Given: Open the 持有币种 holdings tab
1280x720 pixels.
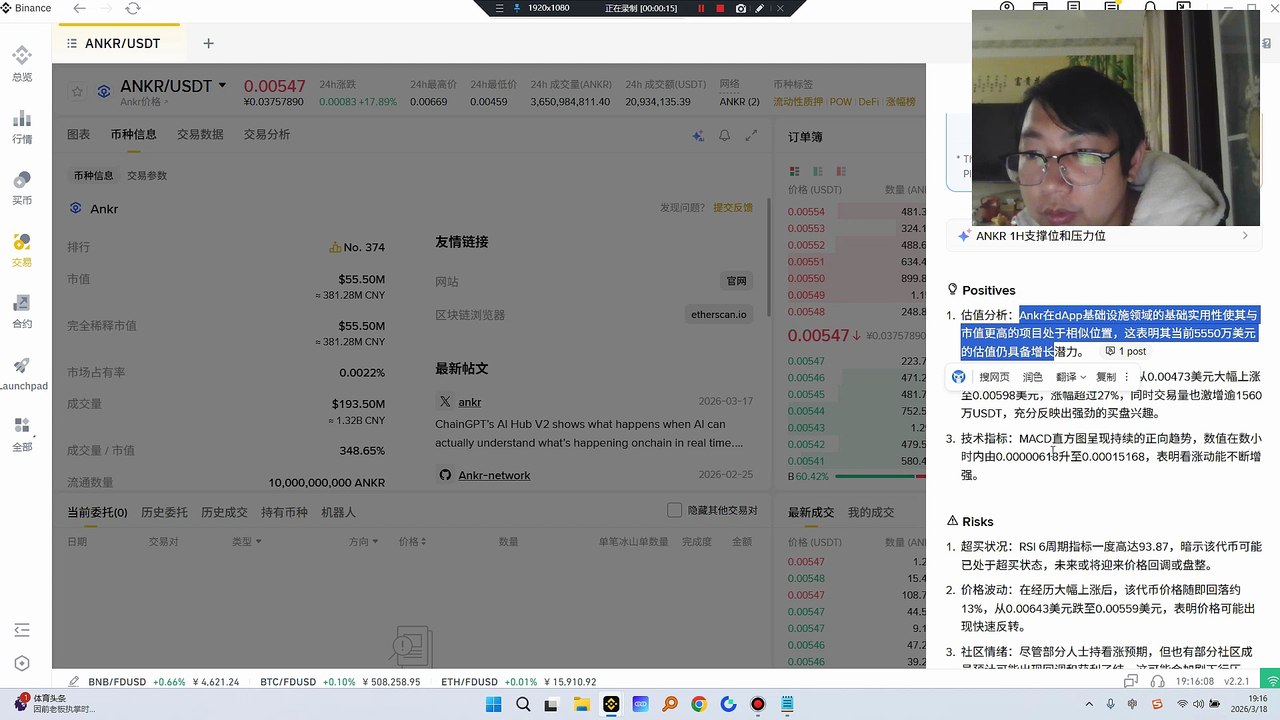Looking at the screenshot, I should click(285, 512).
